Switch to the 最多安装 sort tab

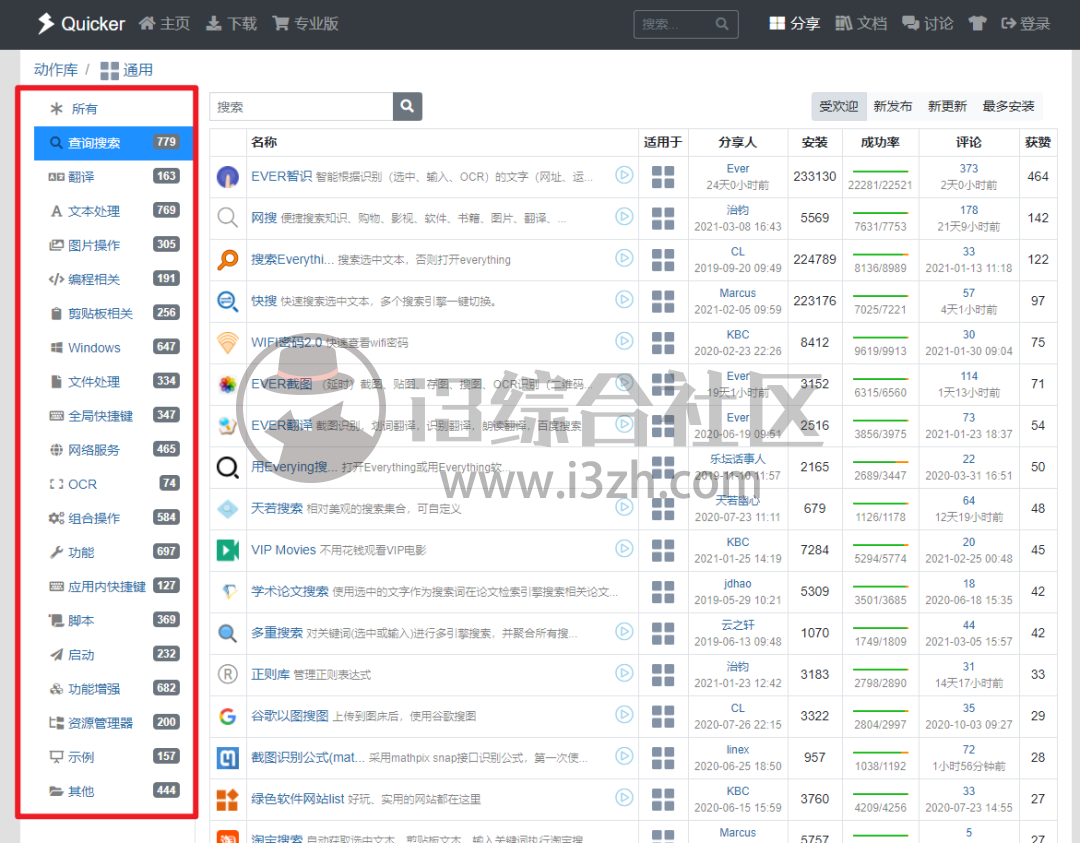point(1008,106)
